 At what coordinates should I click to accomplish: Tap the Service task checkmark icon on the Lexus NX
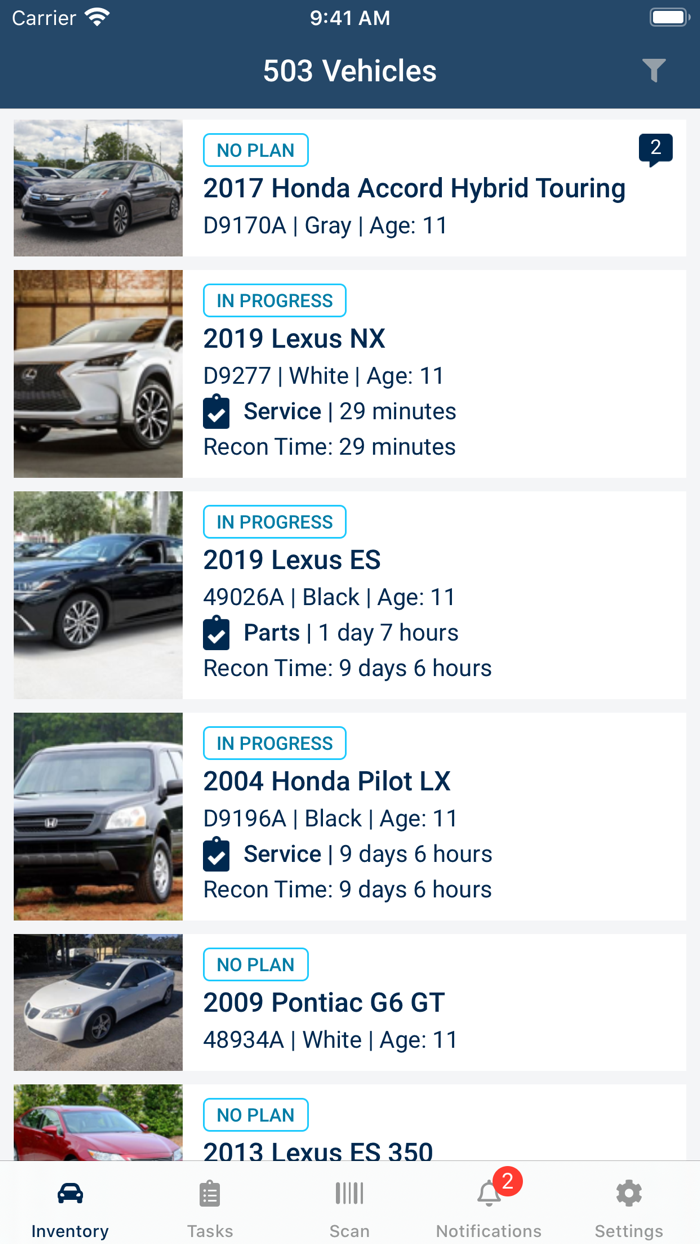tap(216, 411)
